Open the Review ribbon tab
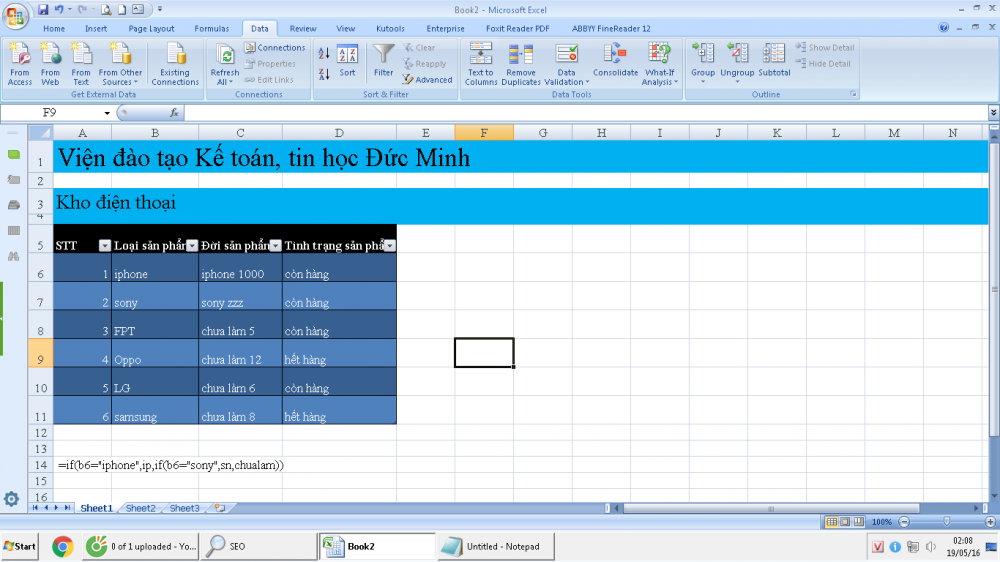 [303, 28]
